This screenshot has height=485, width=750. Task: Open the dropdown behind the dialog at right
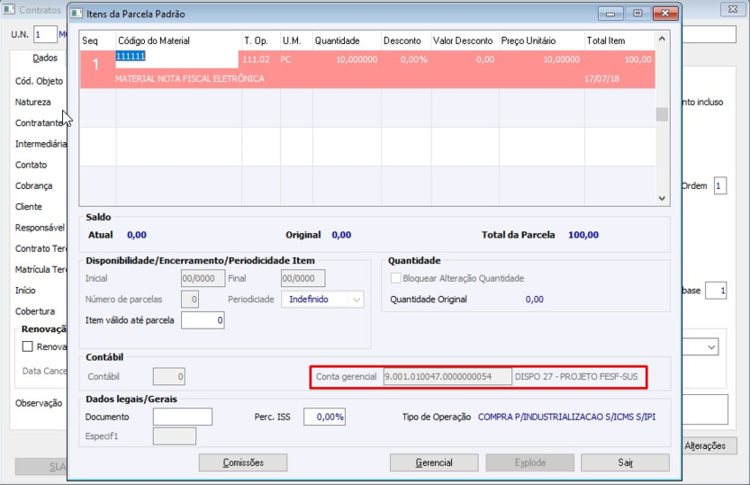coord(711,347)
